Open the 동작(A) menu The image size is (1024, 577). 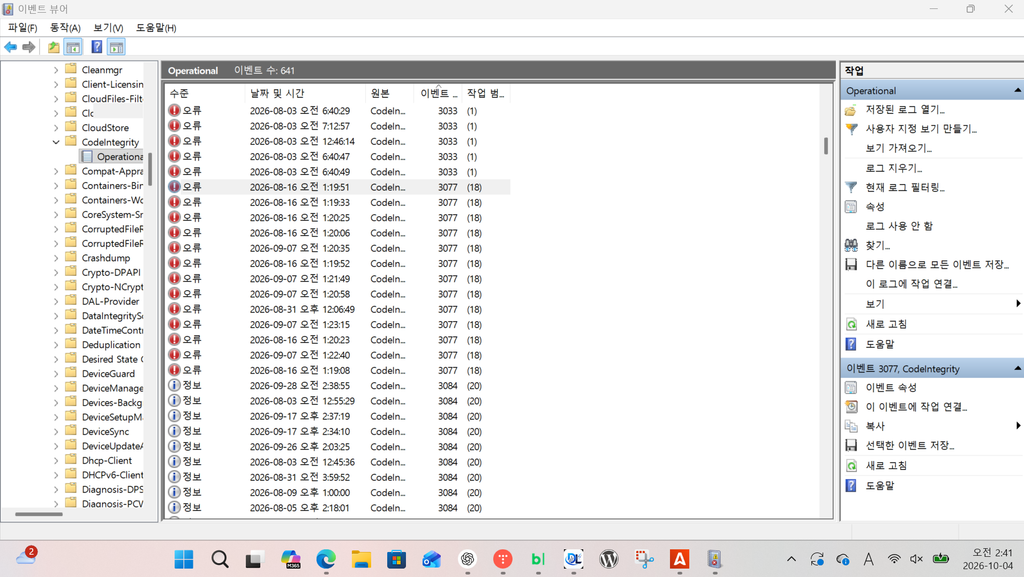click(x=65, y=27)
